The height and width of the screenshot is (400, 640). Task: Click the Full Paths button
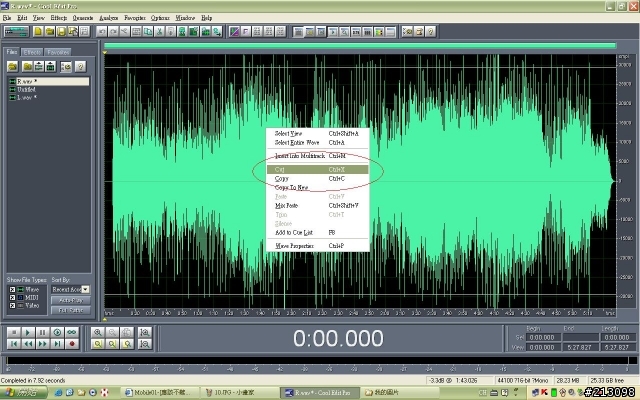[x=71, y=310]
